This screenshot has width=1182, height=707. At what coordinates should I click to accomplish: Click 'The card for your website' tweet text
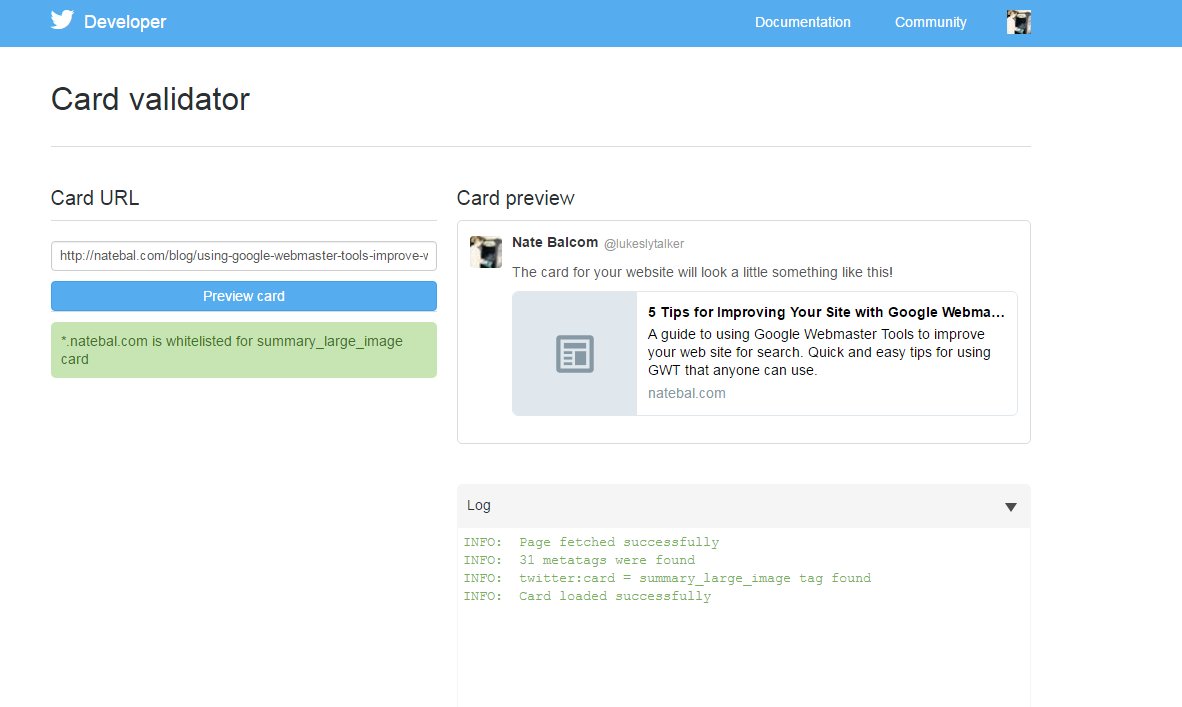702,272
